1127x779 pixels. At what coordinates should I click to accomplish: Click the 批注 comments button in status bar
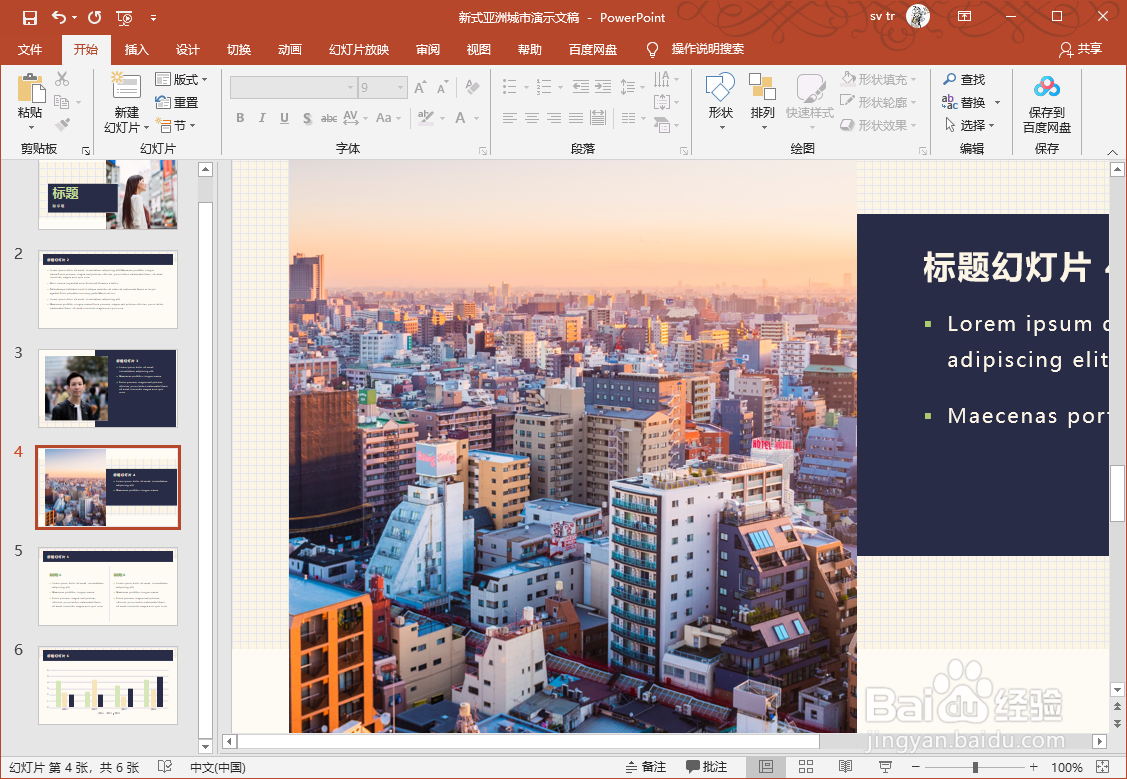tap(706, 767)
